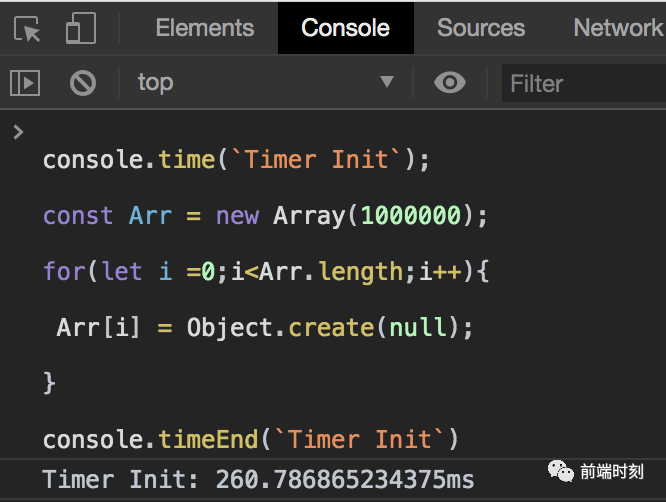The height and width of the screenshot is (502, 666).
Task: Click the const Arr = new Array line
Action: [x=265, y=215]
